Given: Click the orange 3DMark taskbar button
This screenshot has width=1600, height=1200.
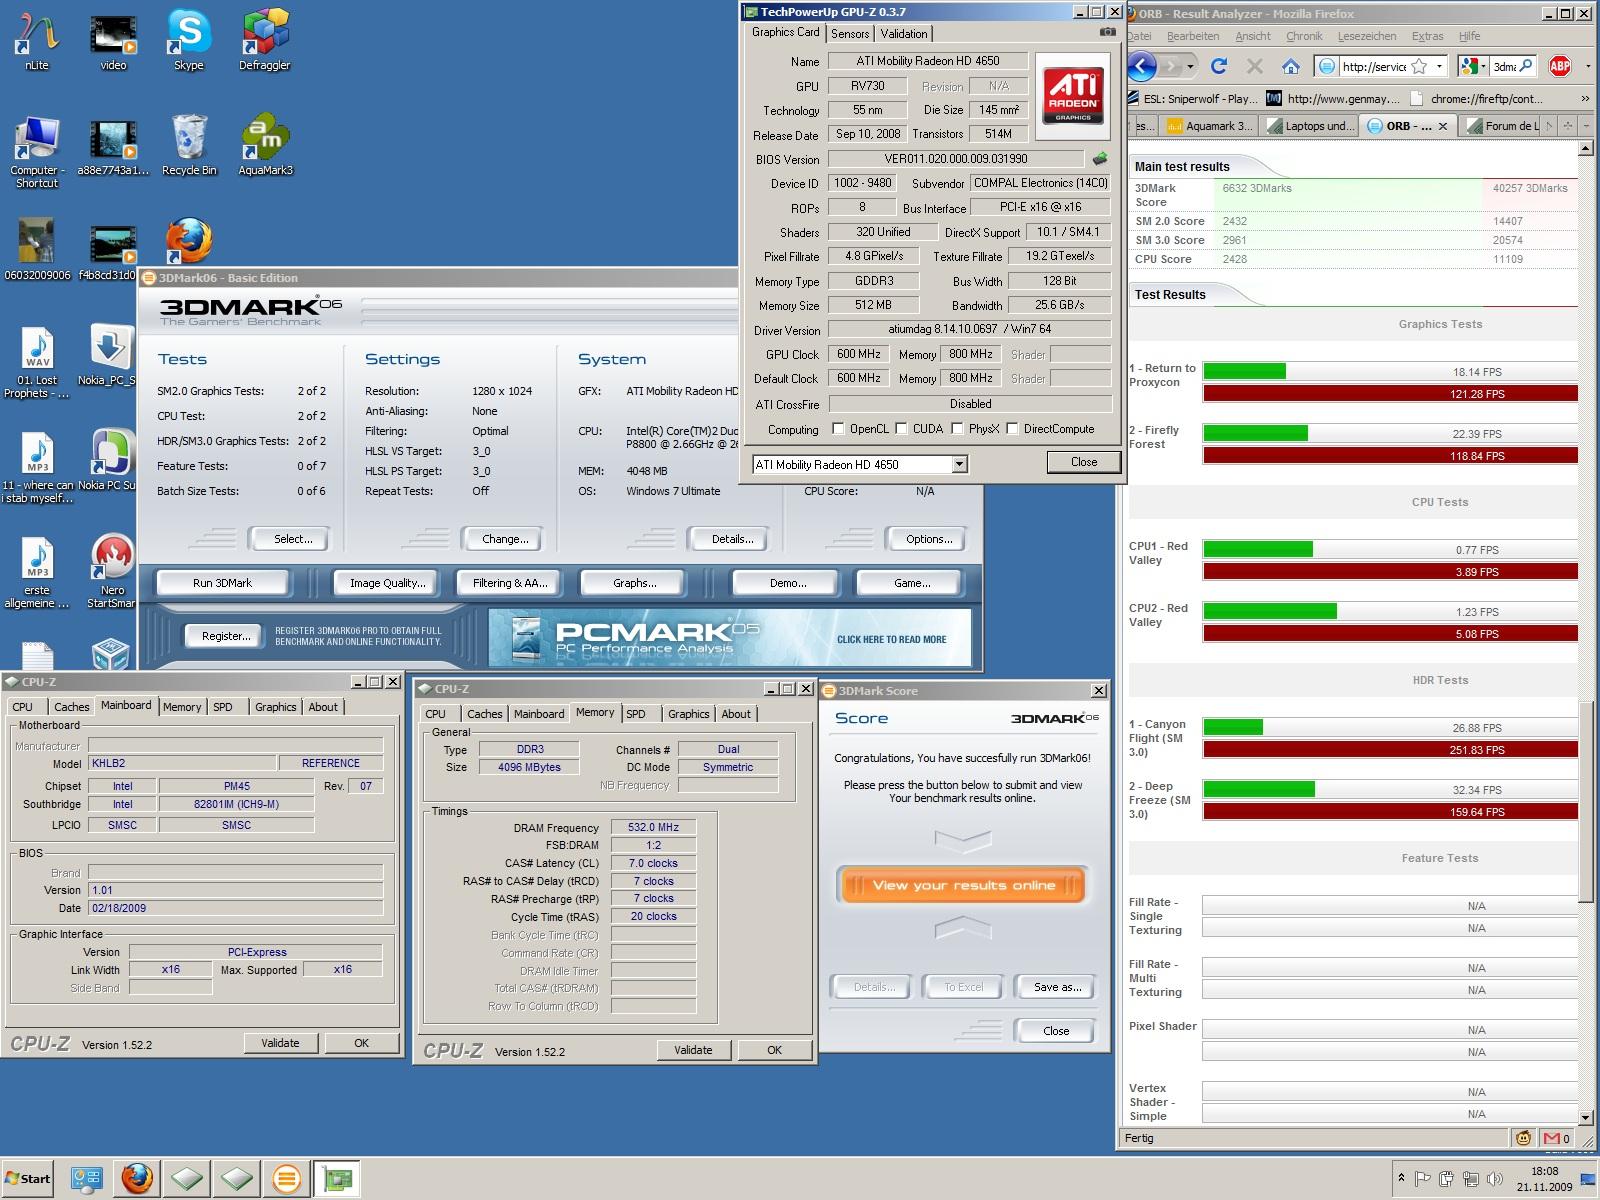Looking at the screenshot, I should tap(287, 1179).
